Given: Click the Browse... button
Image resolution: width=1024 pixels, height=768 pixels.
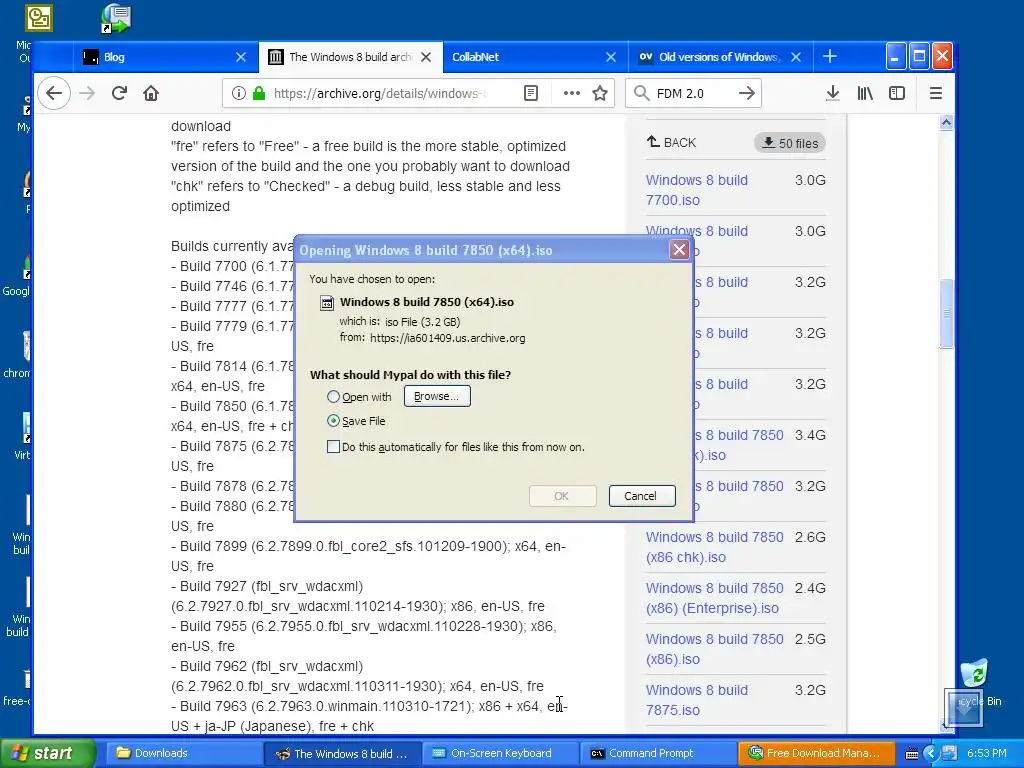Looking at the screenshot, I should coord(437,396).
